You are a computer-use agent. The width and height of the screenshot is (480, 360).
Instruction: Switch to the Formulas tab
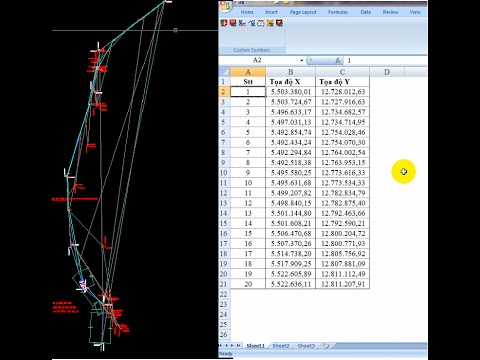pyautogui.click(x=338, y=12)
